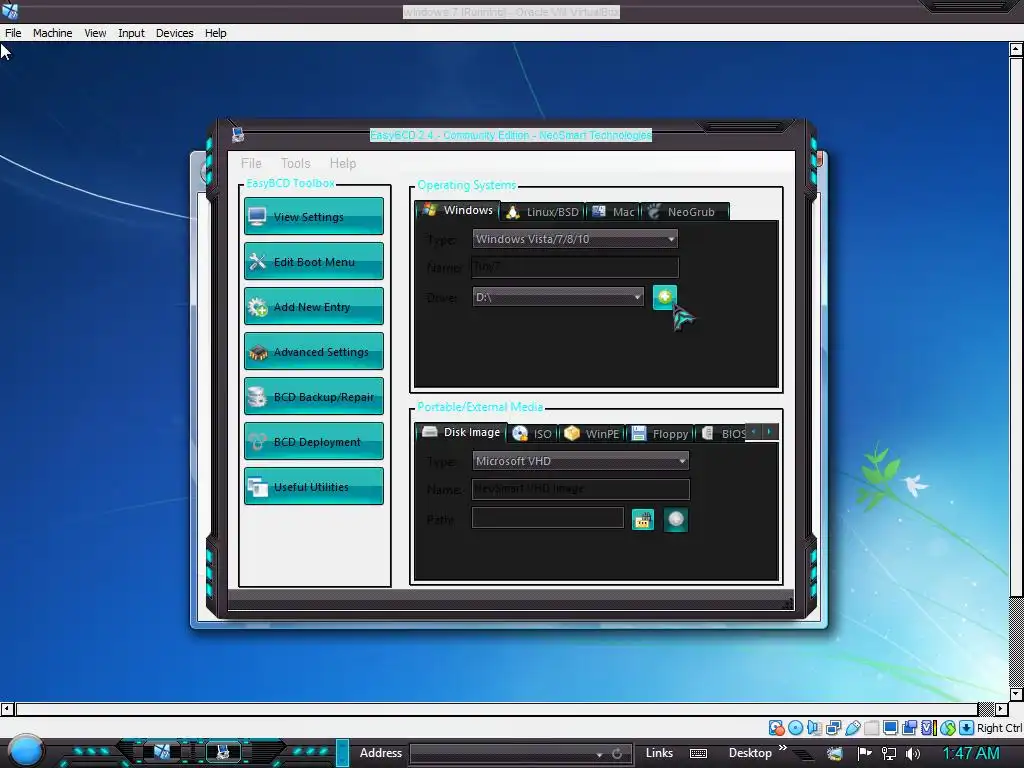Switch to the Mac tab
The width and height of the screenshot is (1024, 768).
point(613,212)
